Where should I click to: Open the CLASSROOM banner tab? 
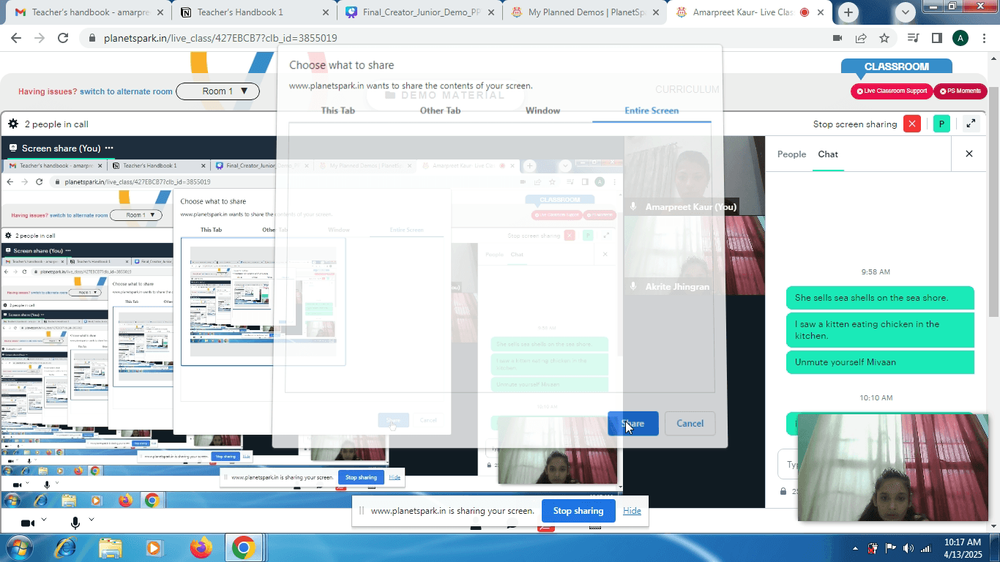[x=896, y=67]
